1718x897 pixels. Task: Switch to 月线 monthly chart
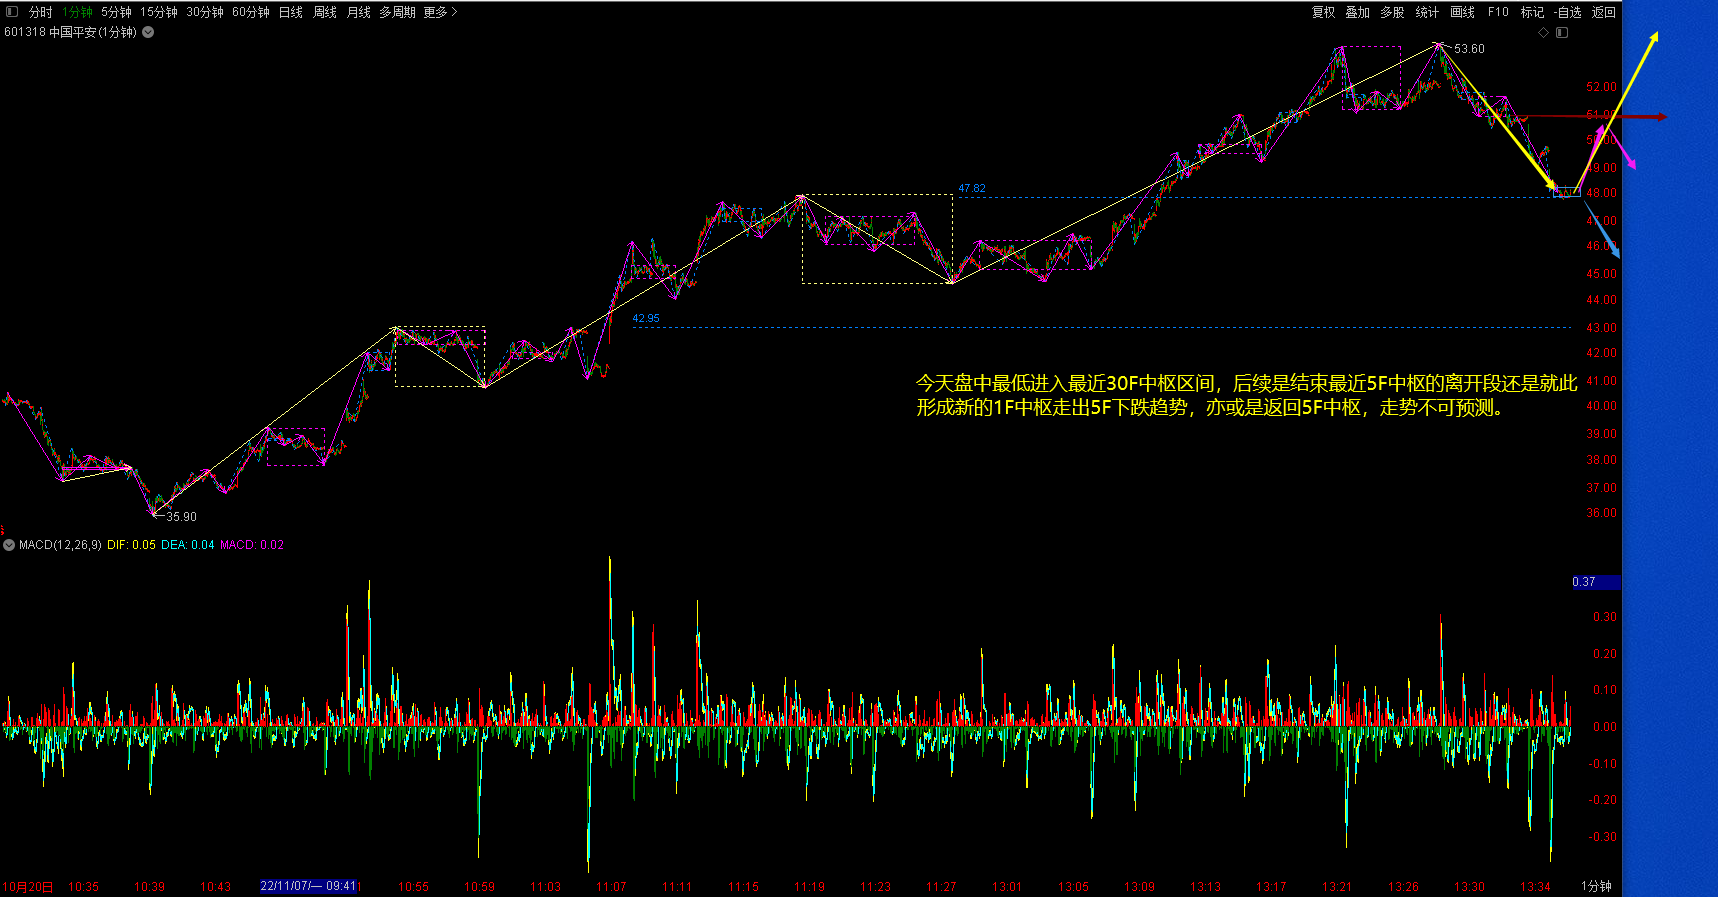coord(358,12)
